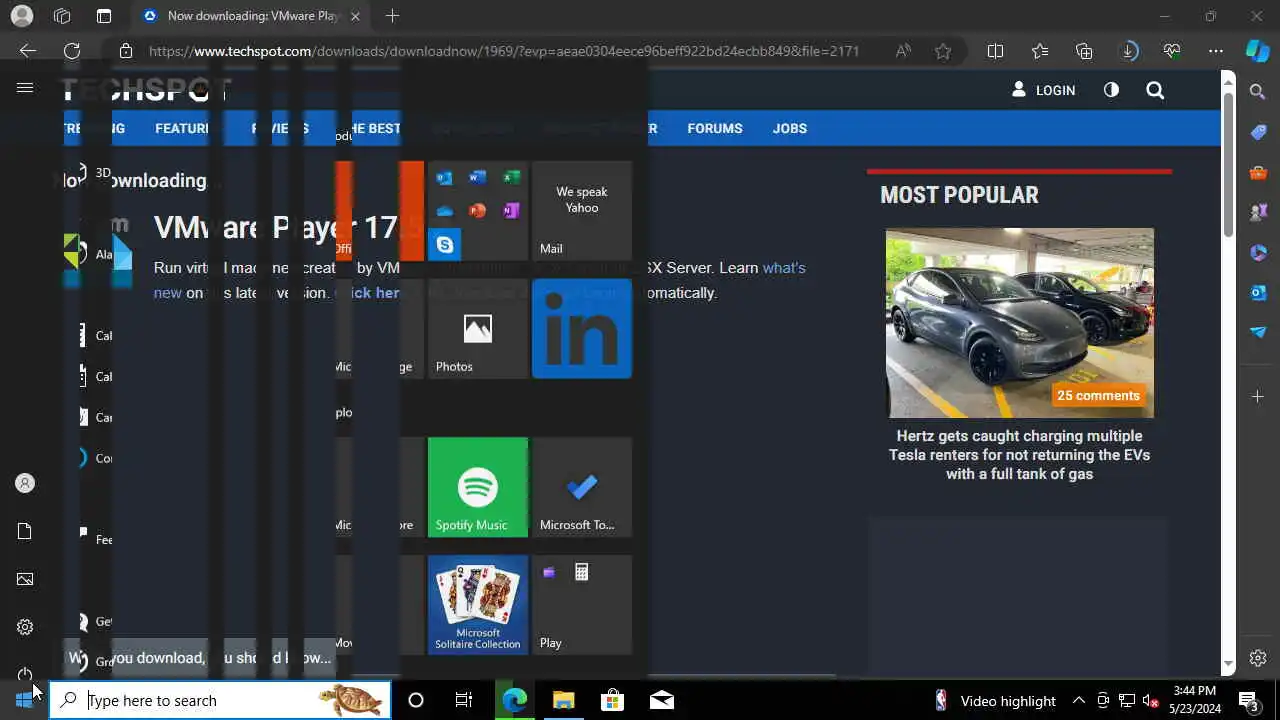Open the Microsoft 365 sidebar icon
The height and width of the screenshot is (720, 1280).
coord(1258,252)
